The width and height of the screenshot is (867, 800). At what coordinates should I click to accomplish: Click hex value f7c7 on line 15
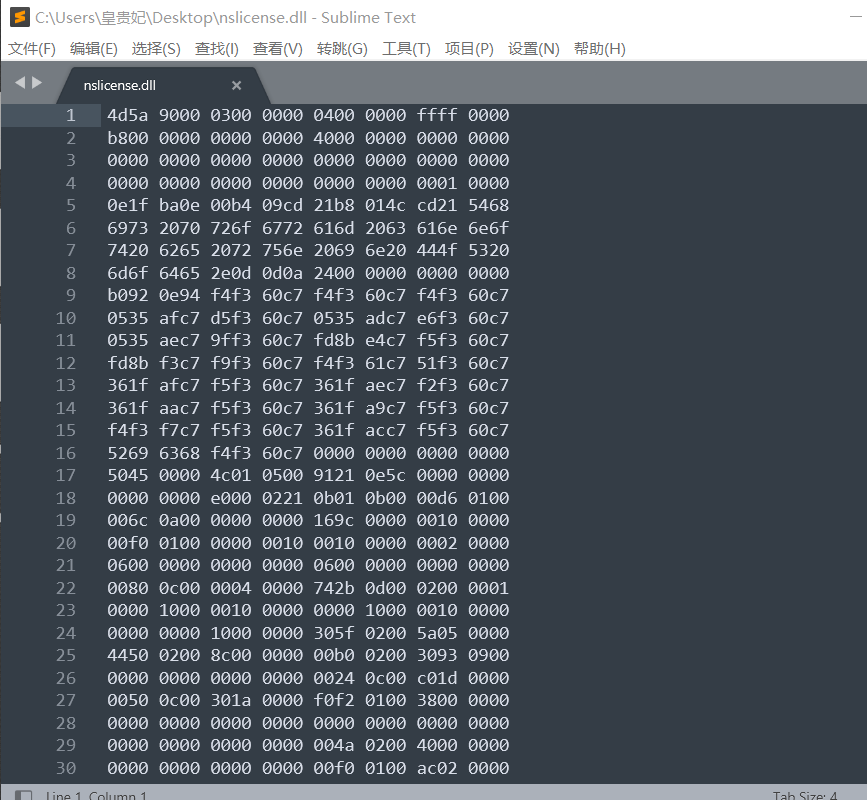point(179,430)
